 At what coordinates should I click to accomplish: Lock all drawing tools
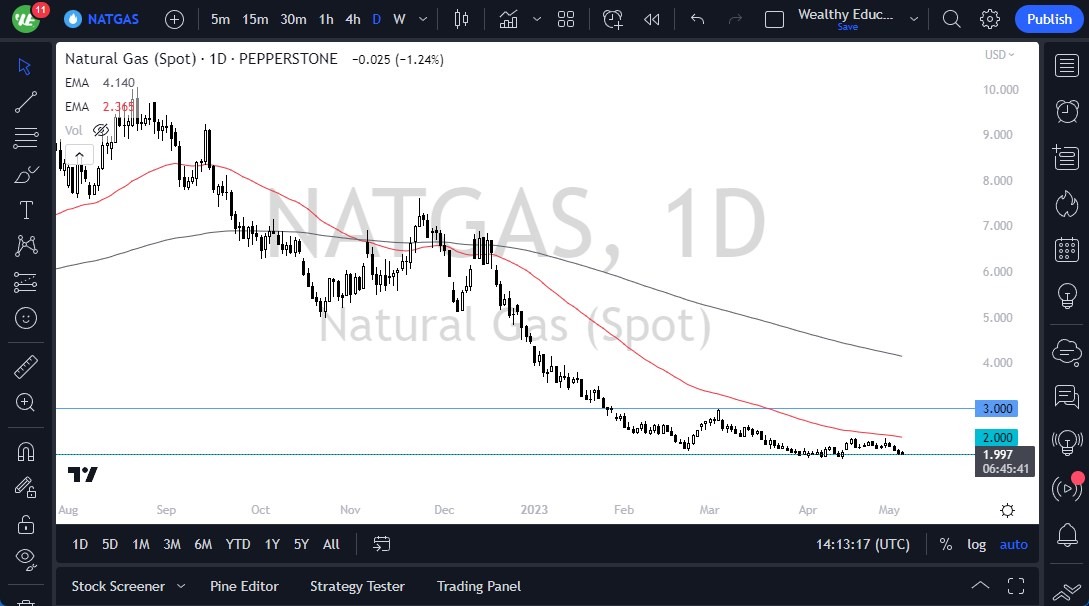point(26,523)
